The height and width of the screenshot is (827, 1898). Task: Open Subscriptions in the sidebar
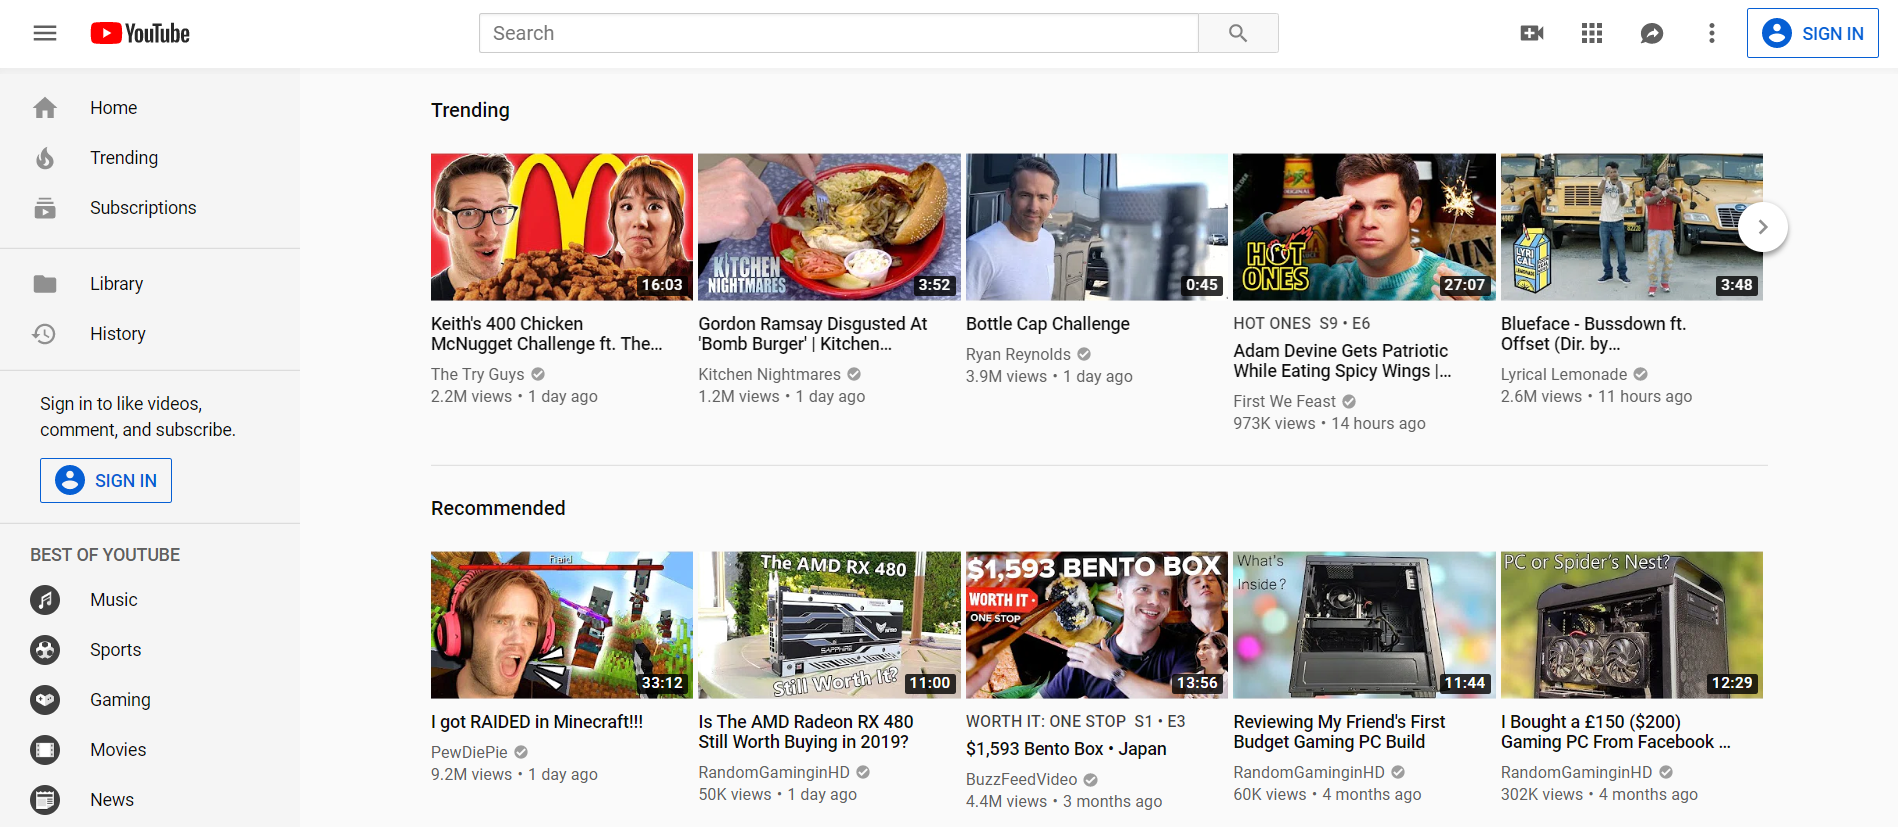(x=142, y=208)
